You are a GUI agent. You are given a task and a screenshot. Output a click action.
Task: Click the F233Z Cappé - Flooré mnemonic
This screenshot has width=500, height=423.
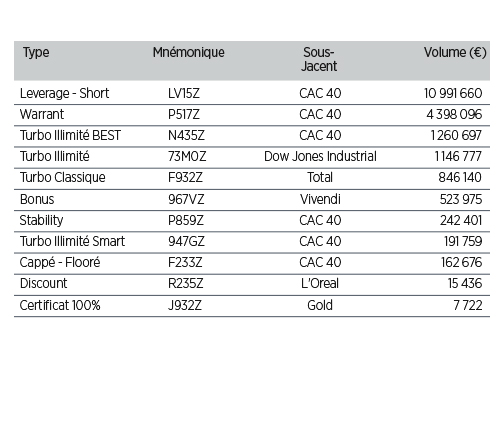point(185,263)
